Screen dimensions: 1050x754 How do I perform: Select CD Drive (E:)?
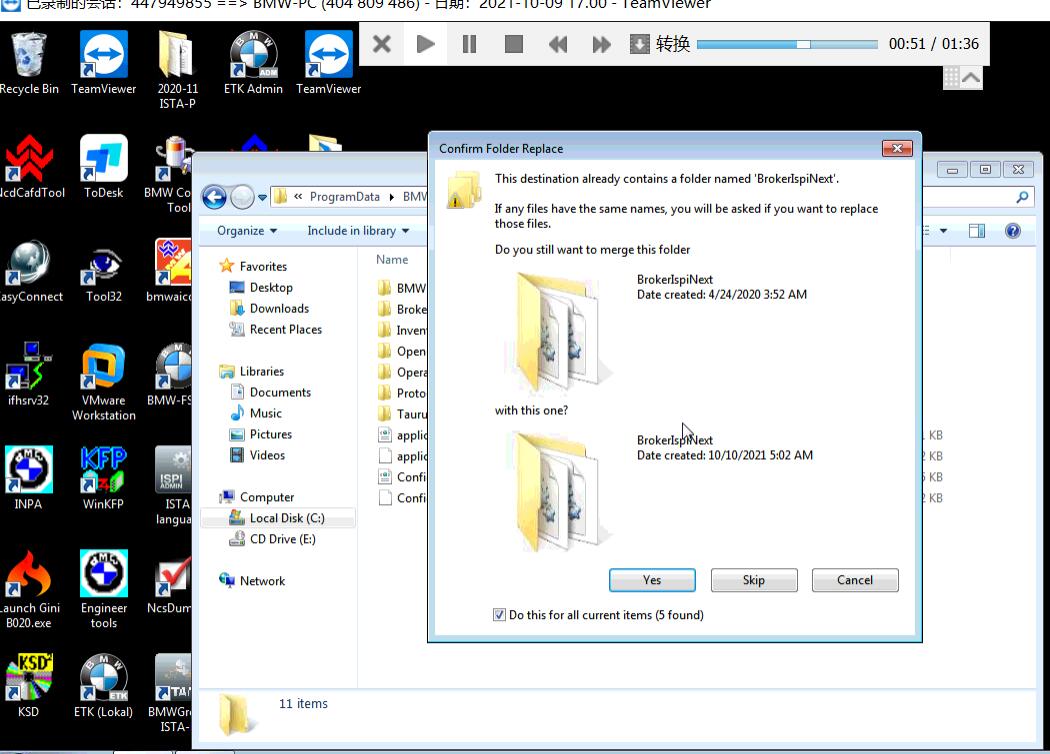[282, 539]
